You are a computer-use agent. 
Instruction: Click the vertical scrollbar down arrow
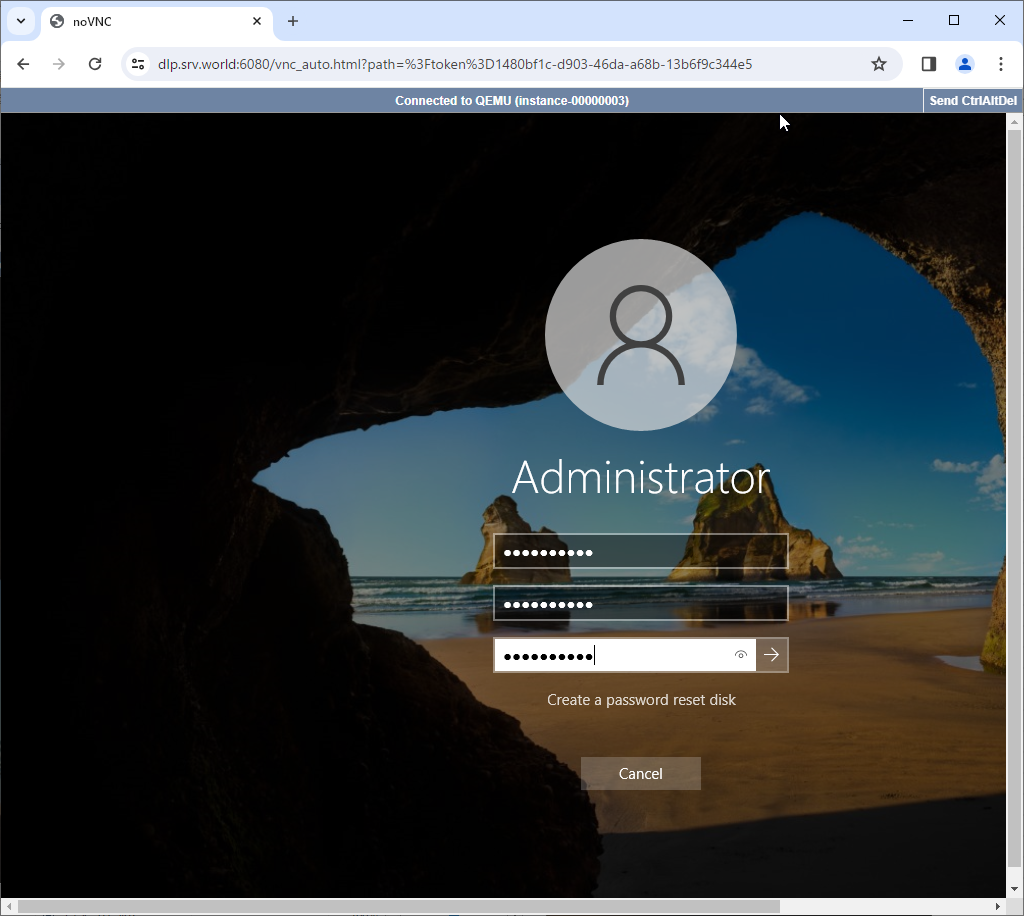point(1014,889)
